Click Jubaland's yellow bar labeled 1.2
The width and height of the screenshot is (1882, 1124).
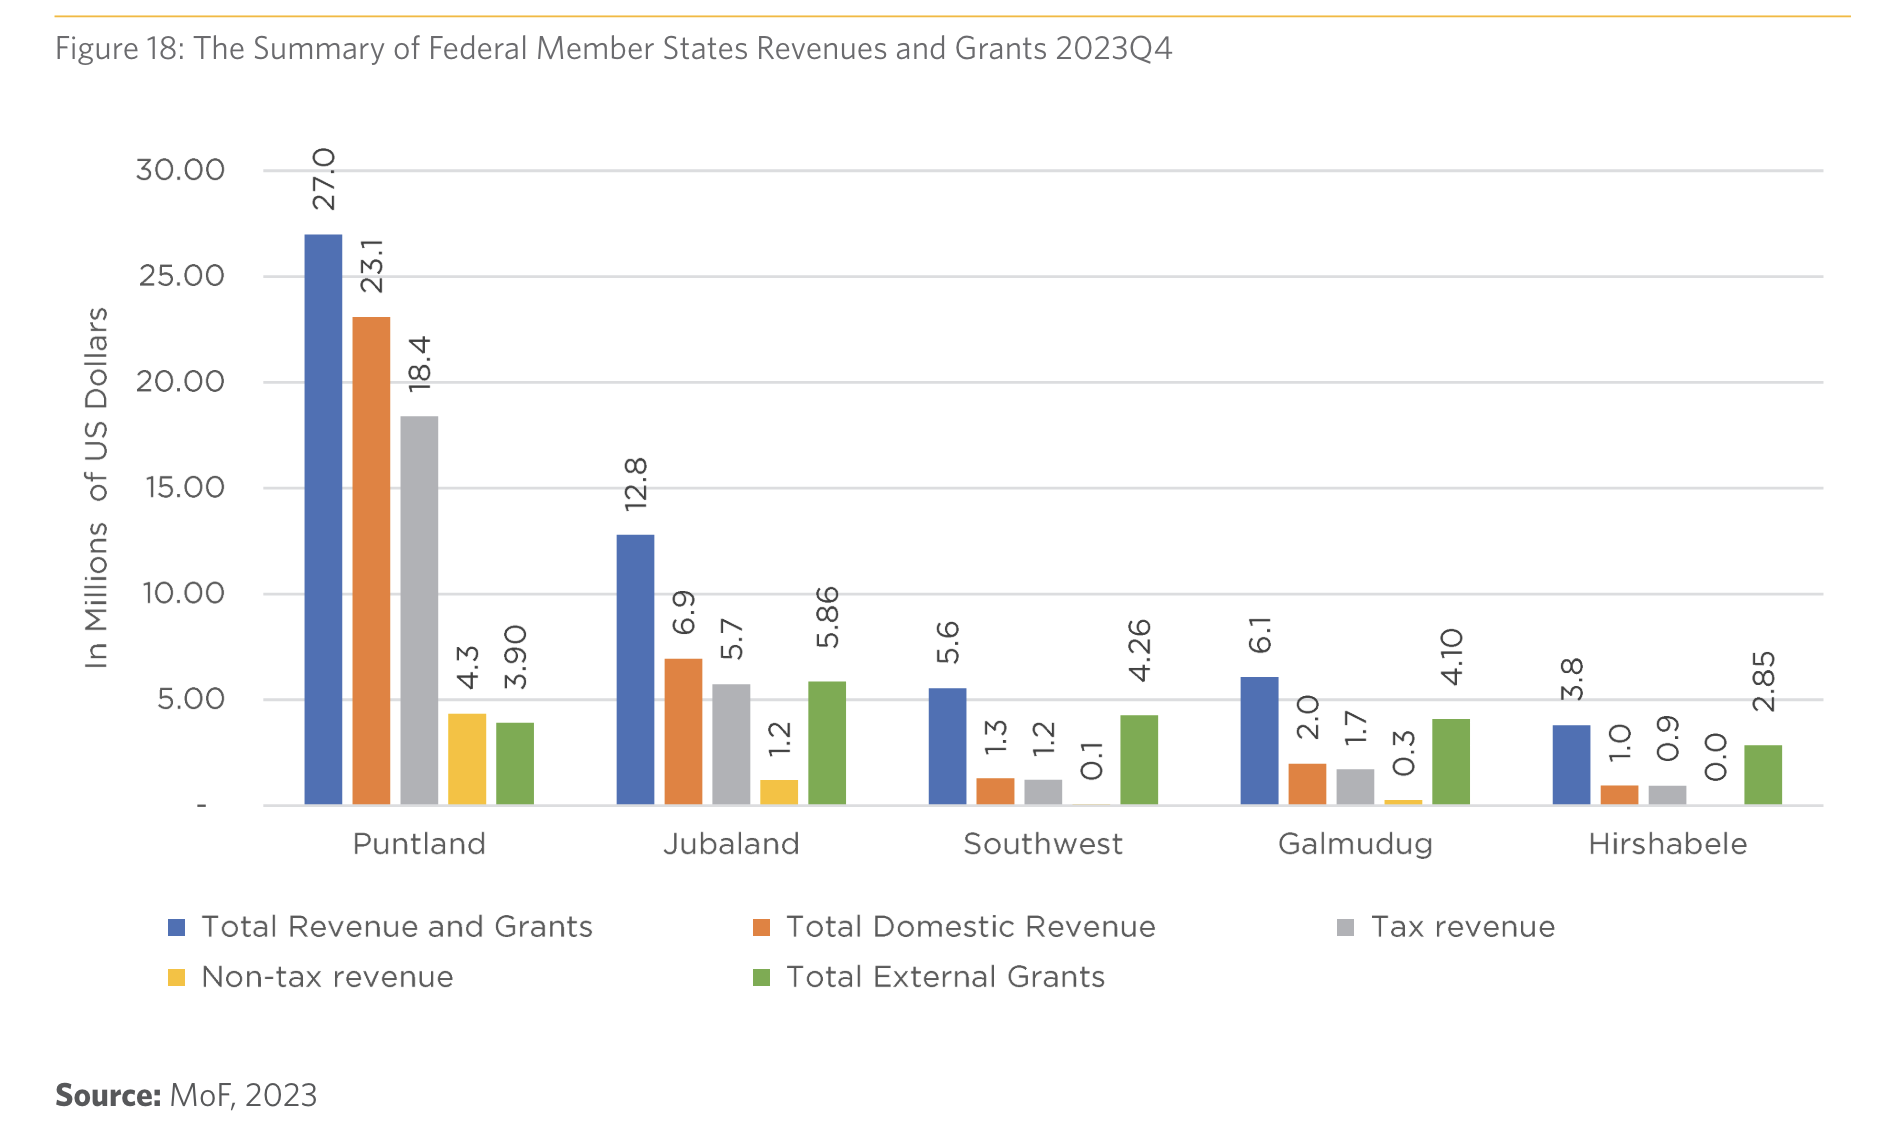[779, 792]
